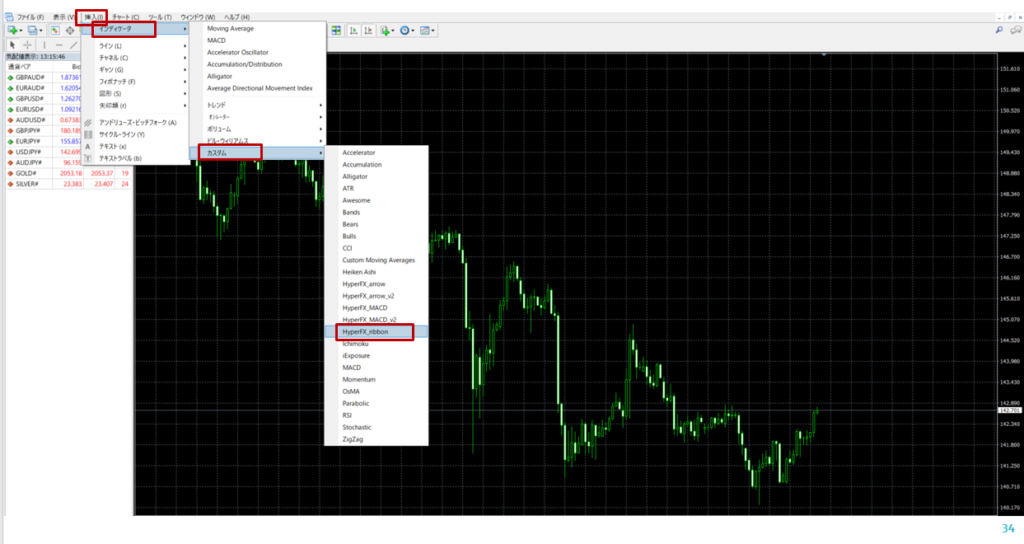
Task: Click the chart templates toolbar icon
Action: click(x=427, y=31)
